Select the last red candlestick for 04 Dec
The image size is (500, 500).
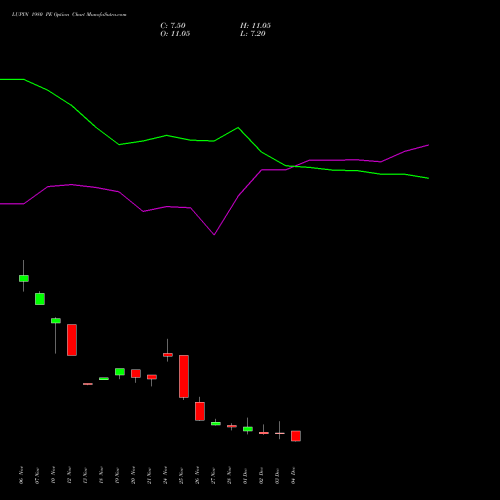click(x=296, y=436)
